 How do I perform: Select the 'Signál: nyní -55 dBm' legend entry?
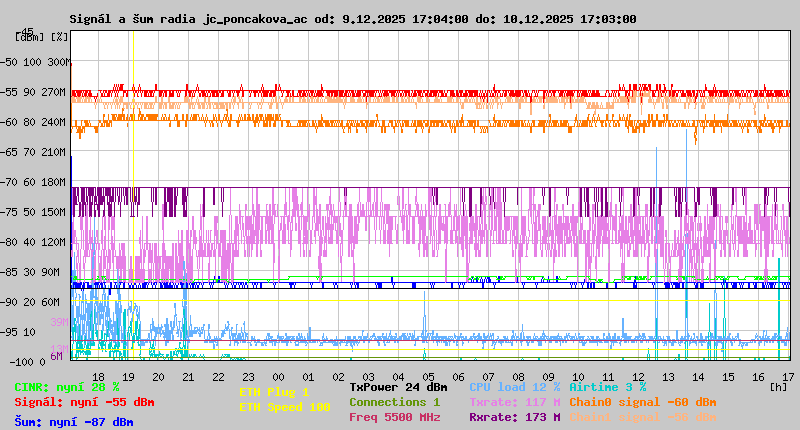pyautogui.click(x=84, y=402)
